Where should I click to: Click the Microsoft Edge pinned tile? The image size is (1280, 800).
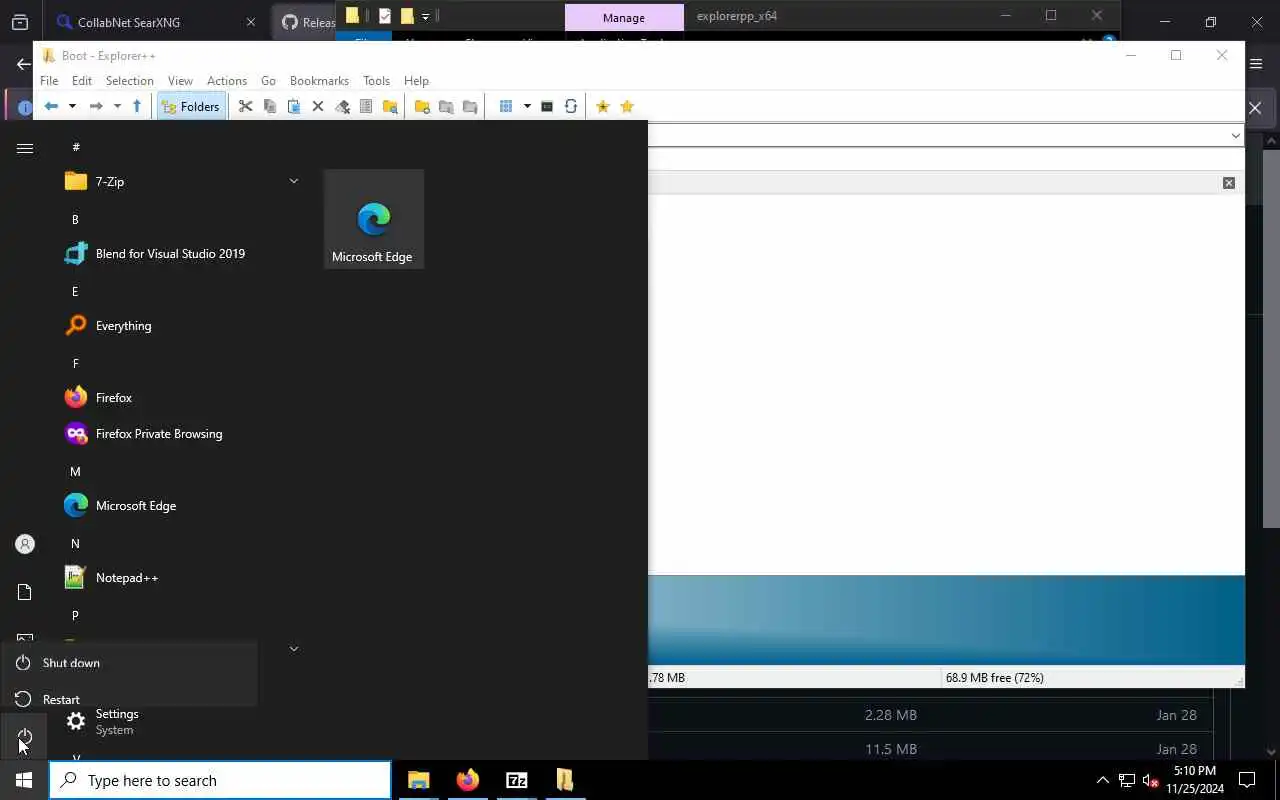(x=373, y=219)
